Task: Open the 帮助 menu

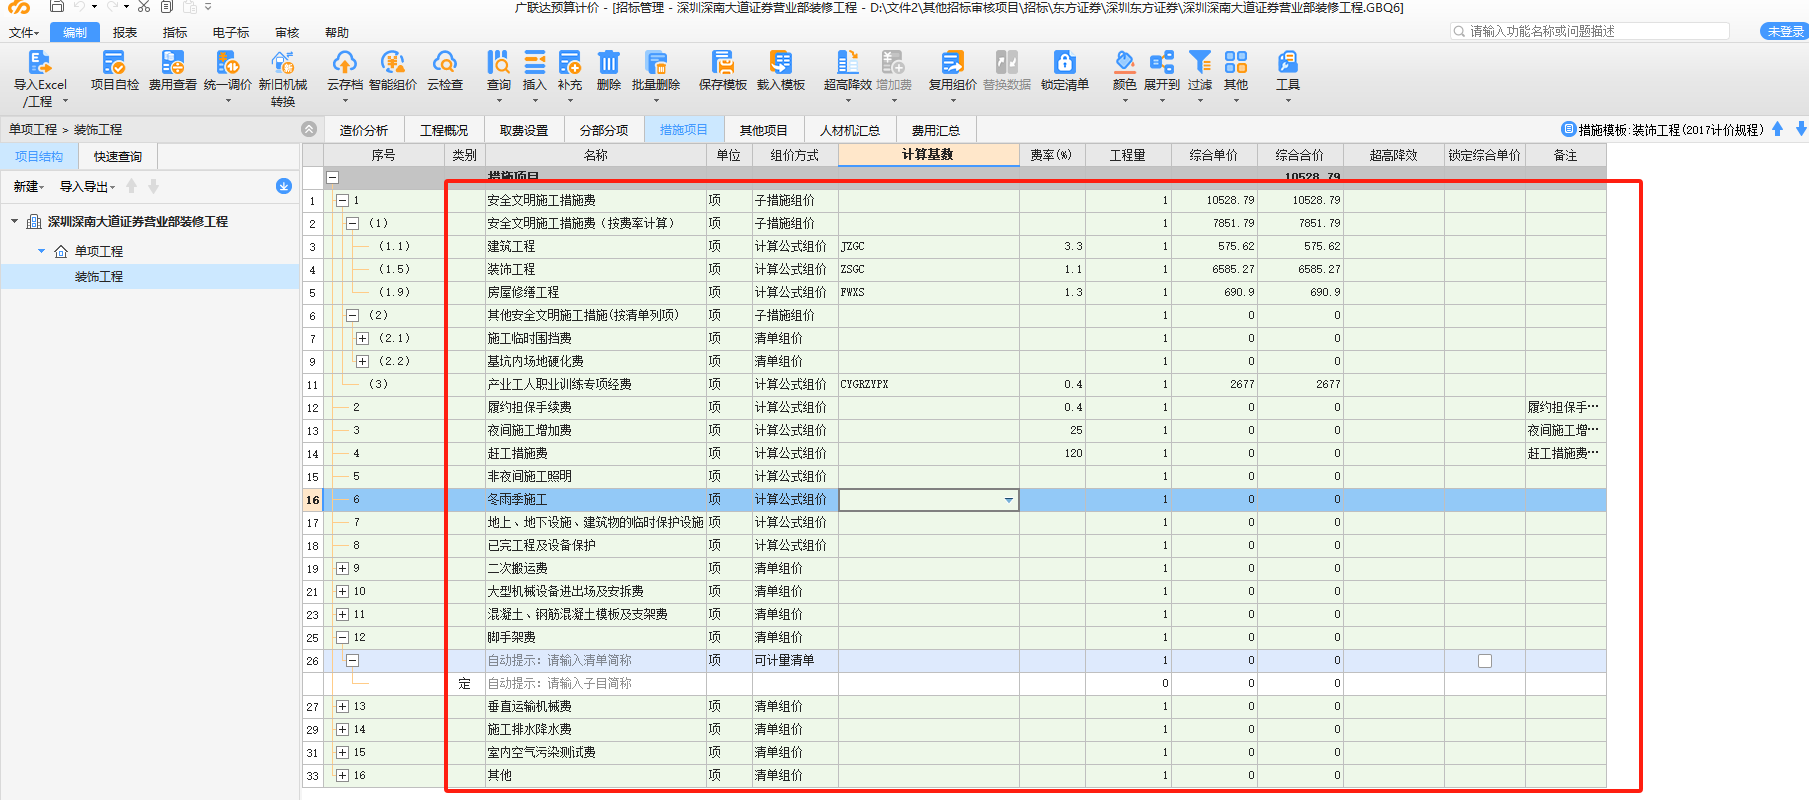Action: (x=337, y=33)
